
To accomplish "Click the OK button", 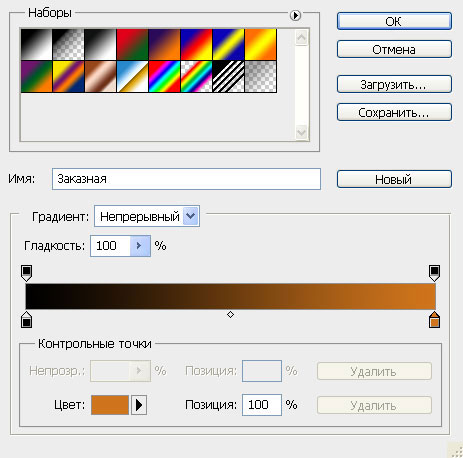I will 394,21.
